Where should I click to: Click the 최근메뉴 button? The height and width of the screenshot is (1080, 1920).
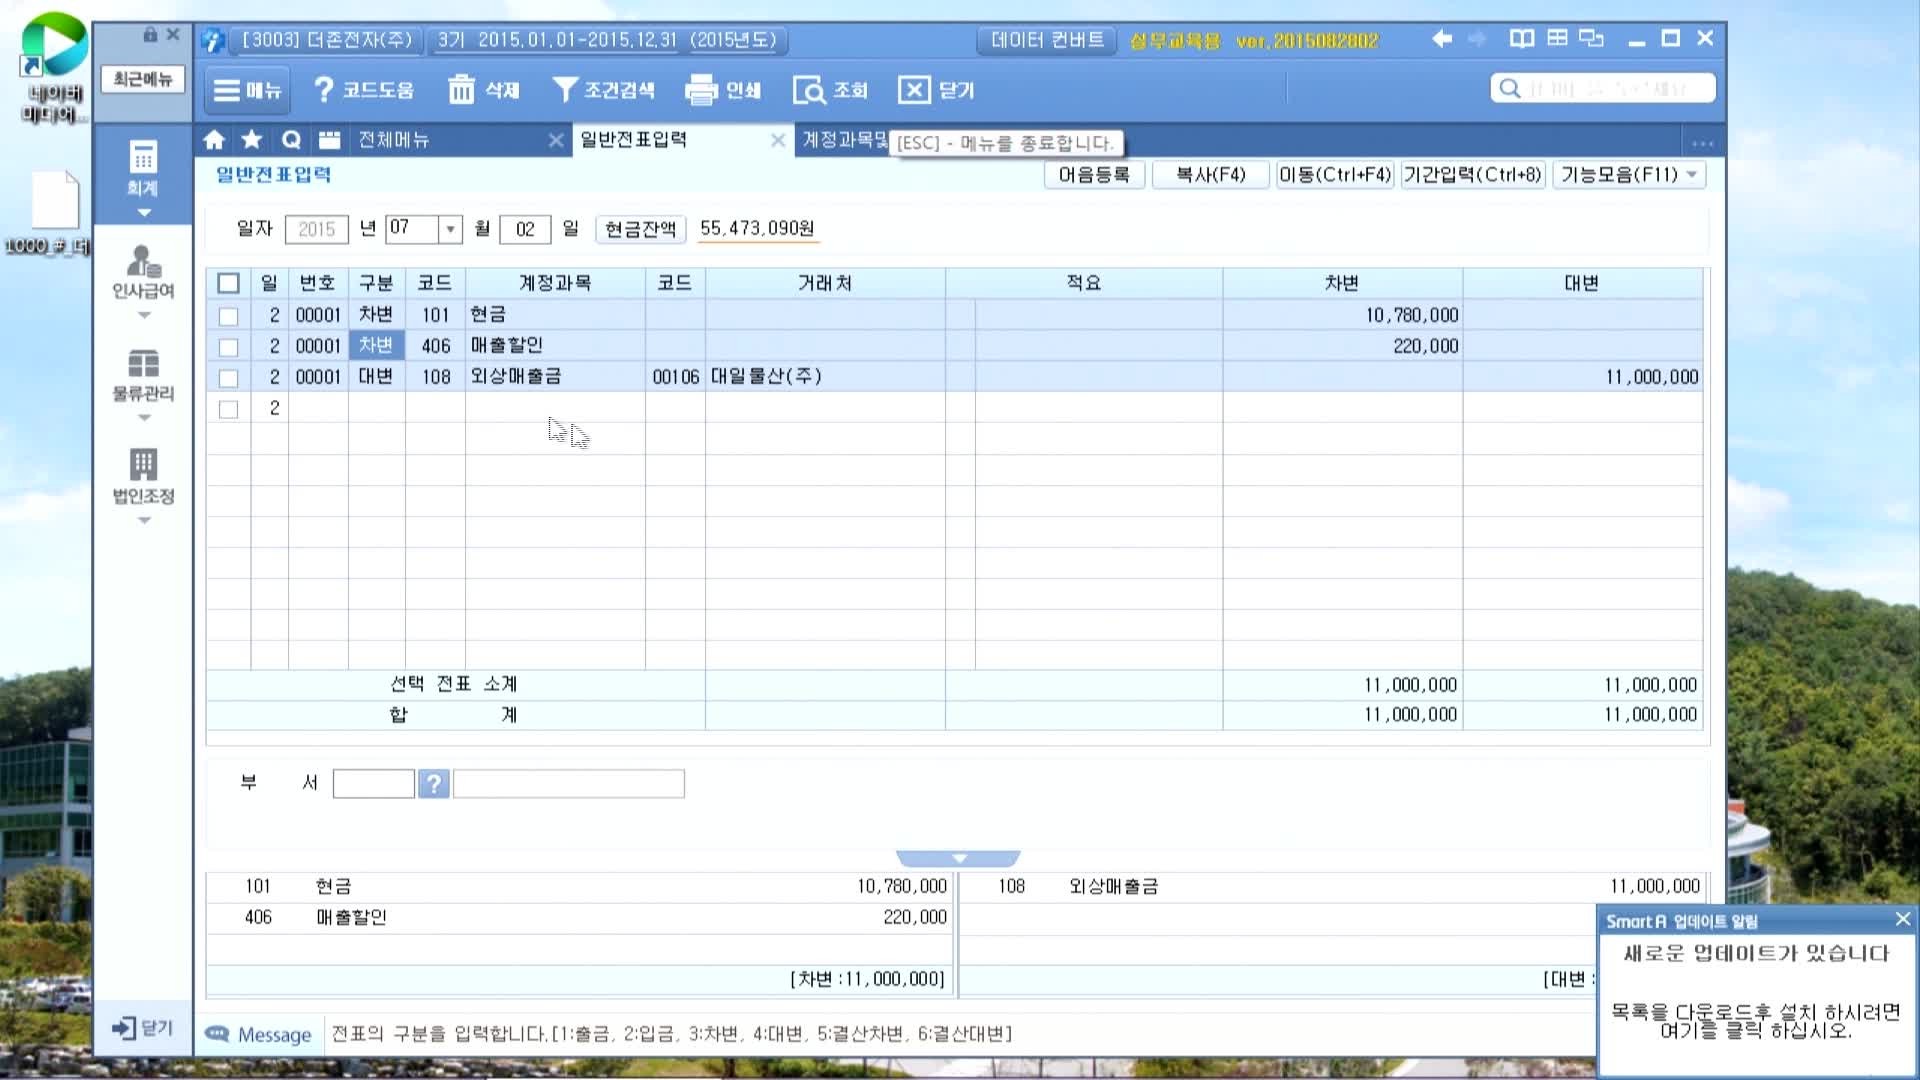[x=142, y=79]
